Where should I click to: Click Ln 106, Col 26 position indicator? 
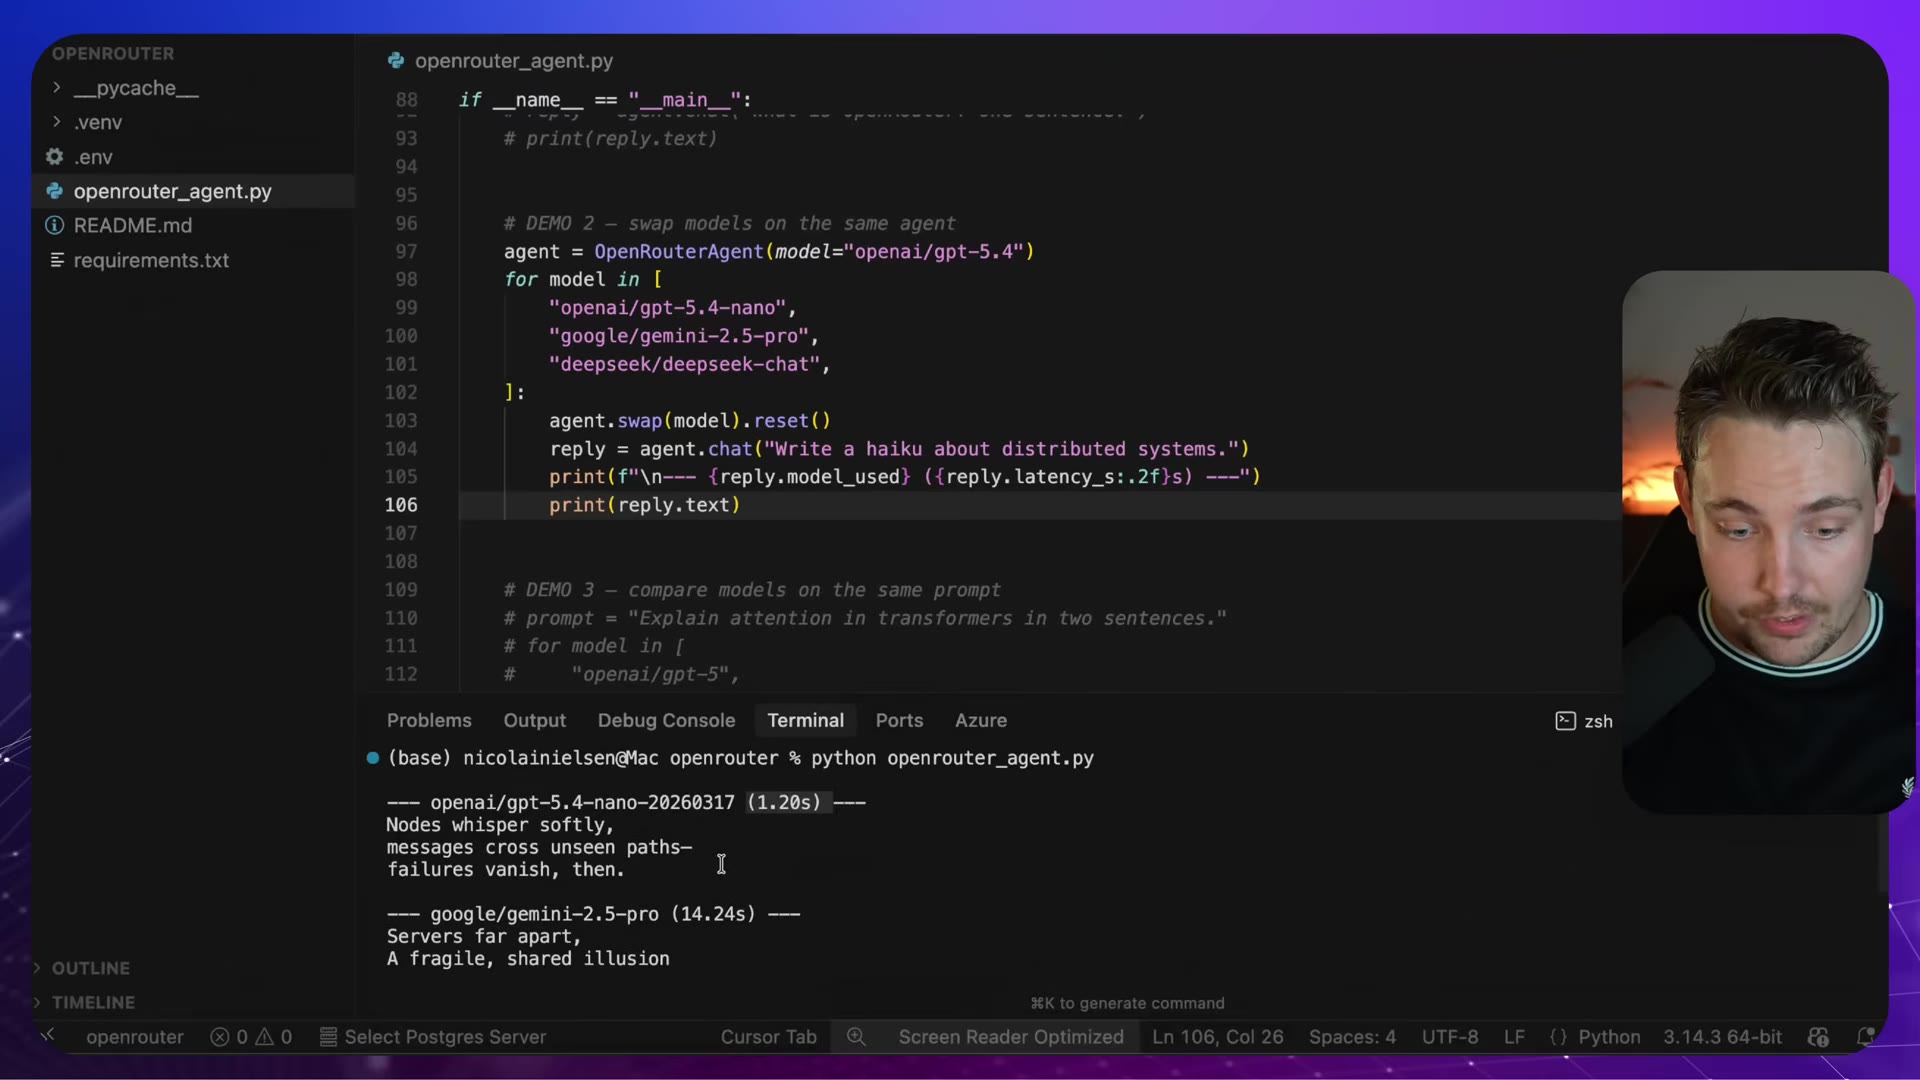[1217, 1037]
